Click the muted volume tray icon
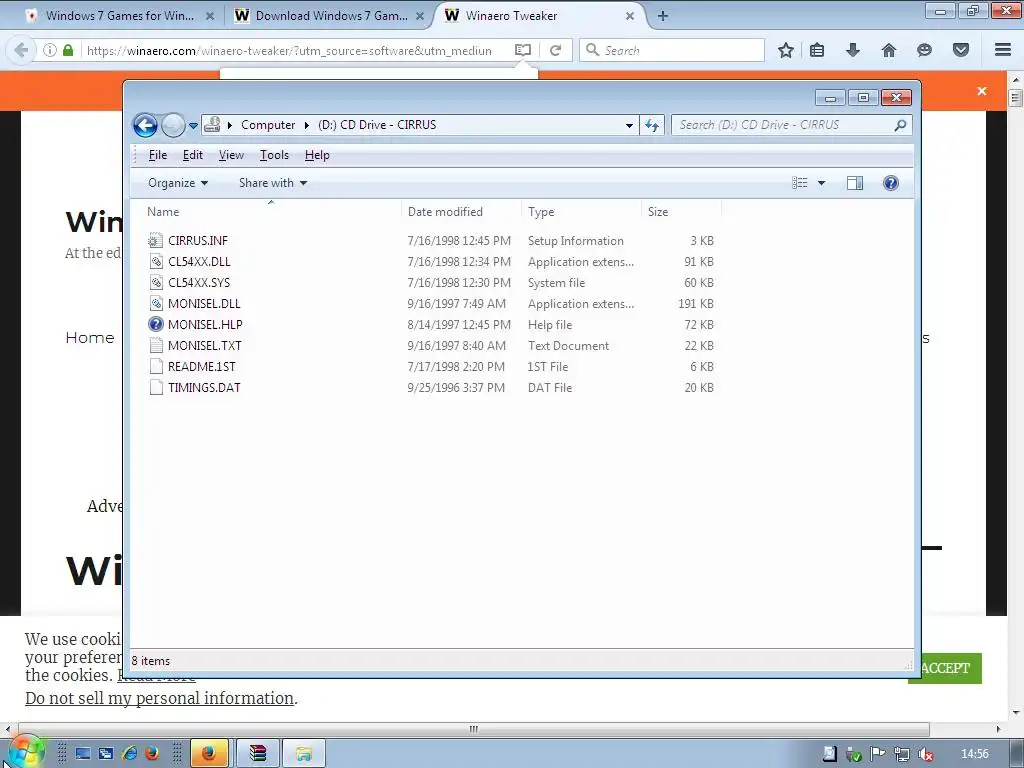The width and height of the screenshot is (1024, 768). (x=925, y=754)
